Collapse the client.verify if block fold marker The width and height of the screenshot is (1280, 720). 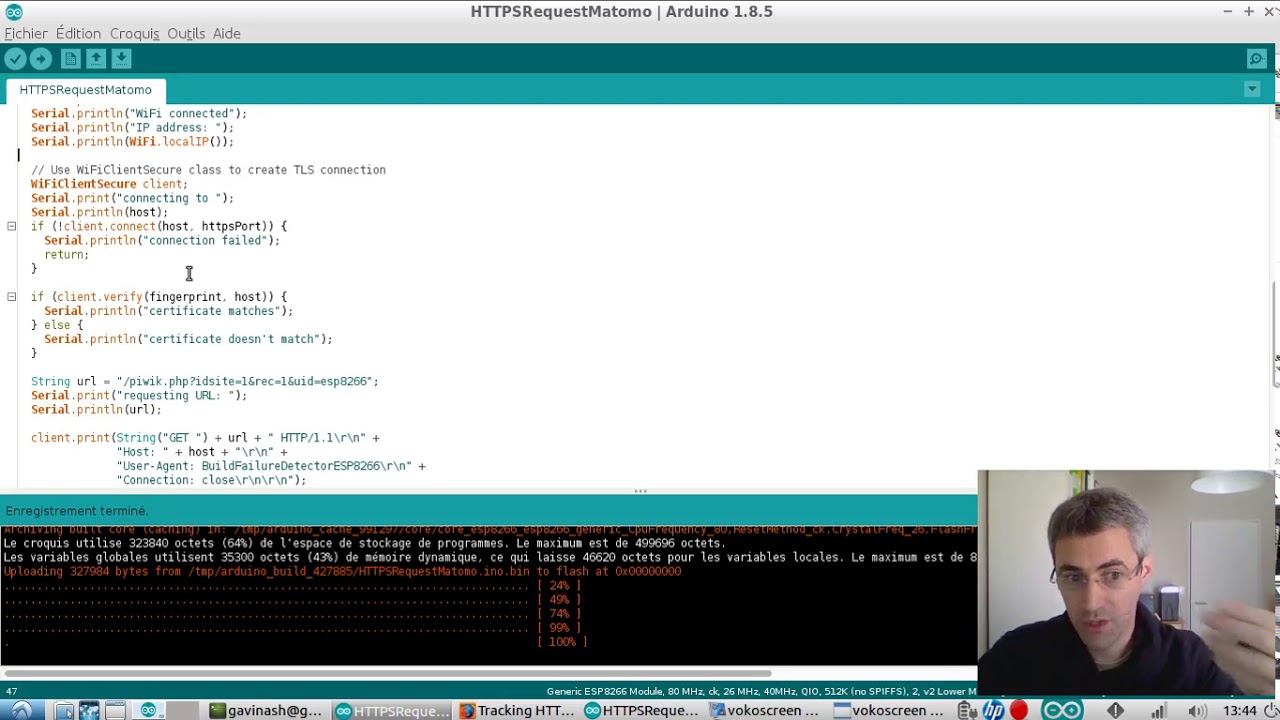[x=12, y=297]
